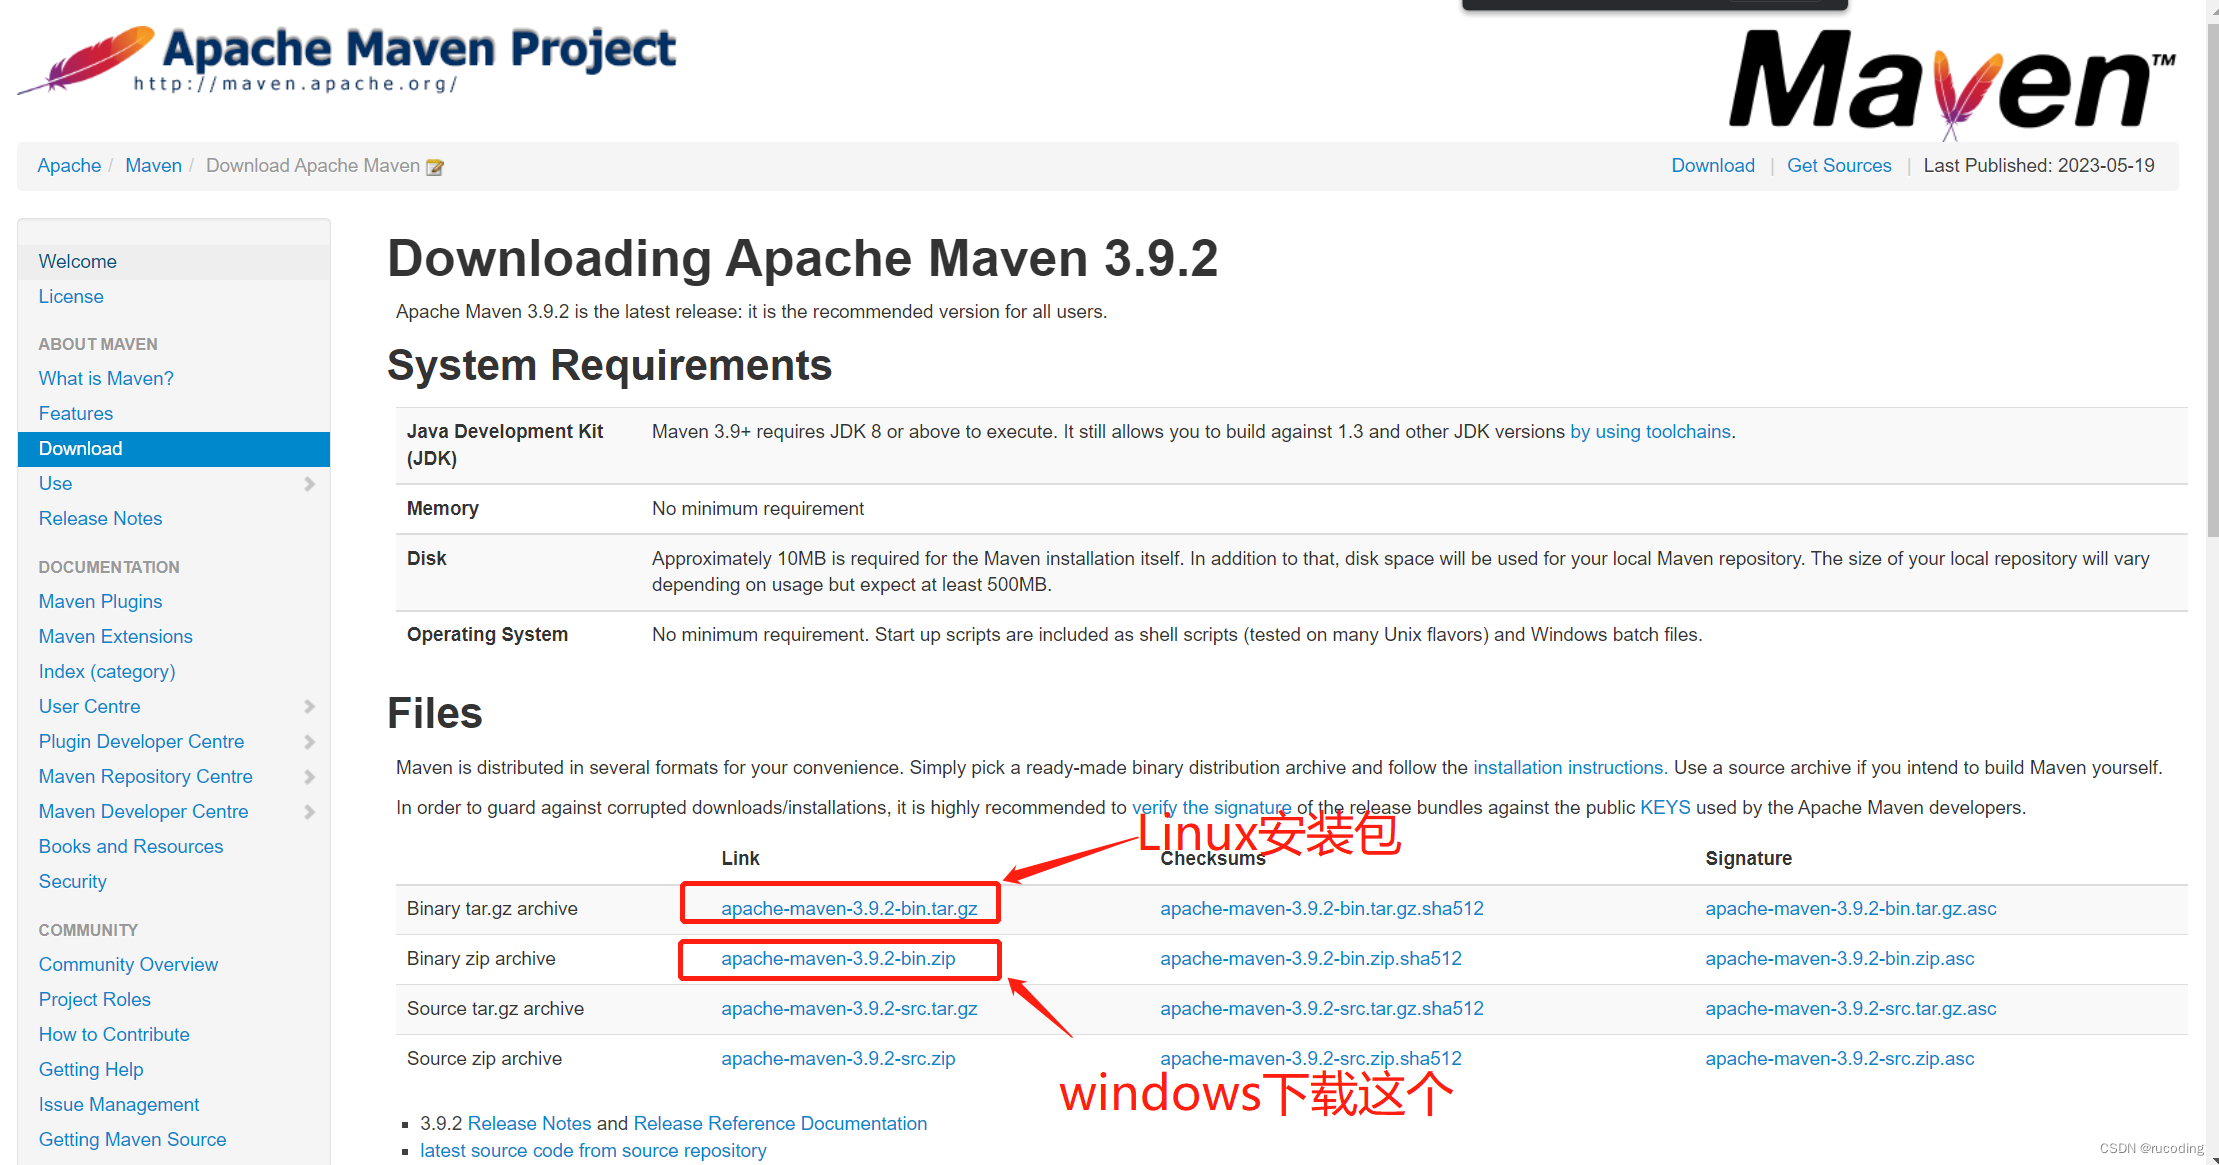Download apache-maven-3.9.2-src.zip
Viewport: 2219px width, 1165px height.
pos(838,1059)
